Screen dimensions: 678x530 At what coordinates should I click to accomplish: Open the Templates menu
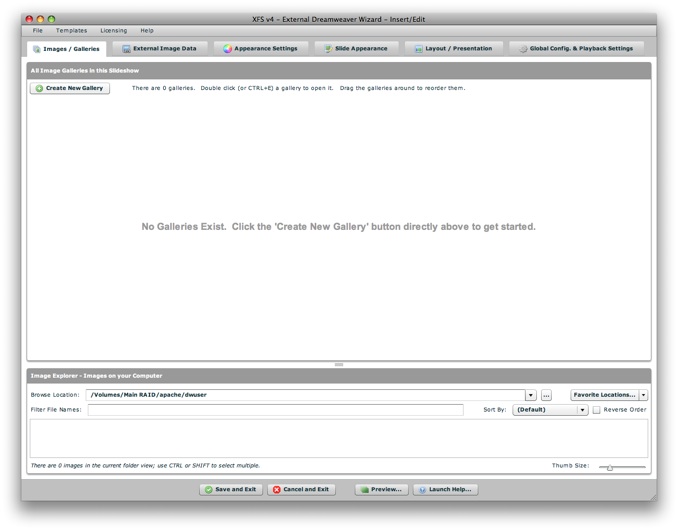point(71,31)
